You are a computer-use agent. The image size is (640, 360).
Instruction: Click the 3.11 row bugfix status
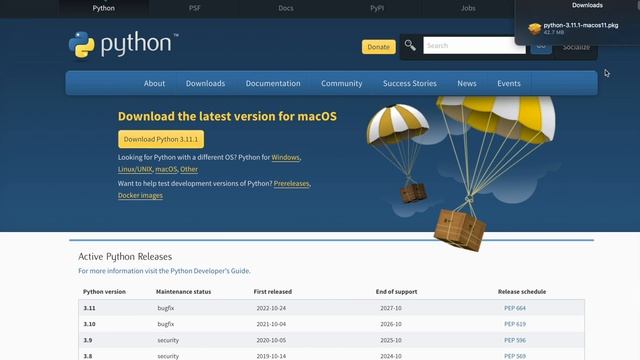[x=166, y=308]
